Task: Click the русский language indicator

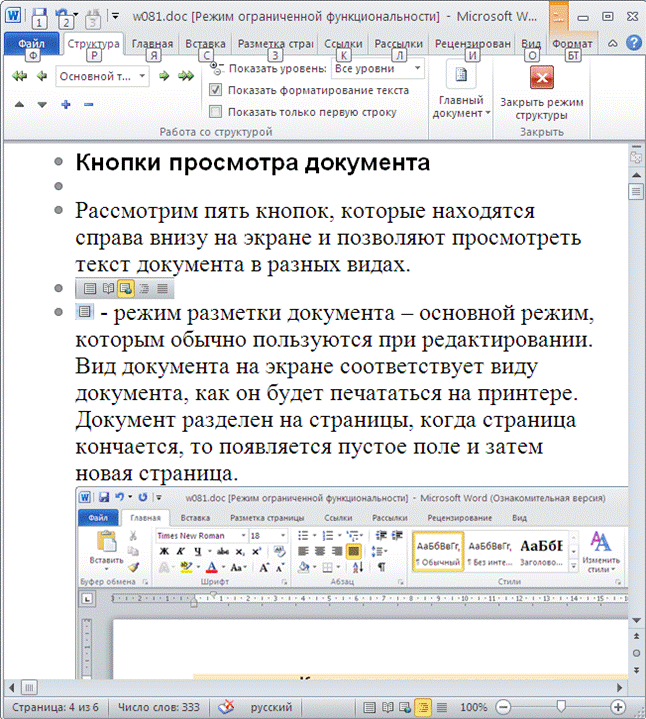Action: 271,707
